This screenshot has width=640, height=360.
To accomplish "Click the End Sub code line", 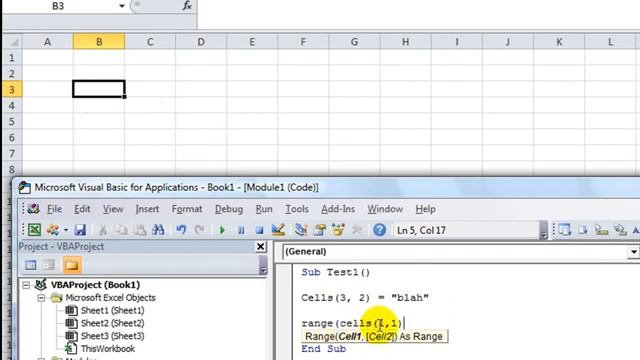I will (x=324, y=349).
